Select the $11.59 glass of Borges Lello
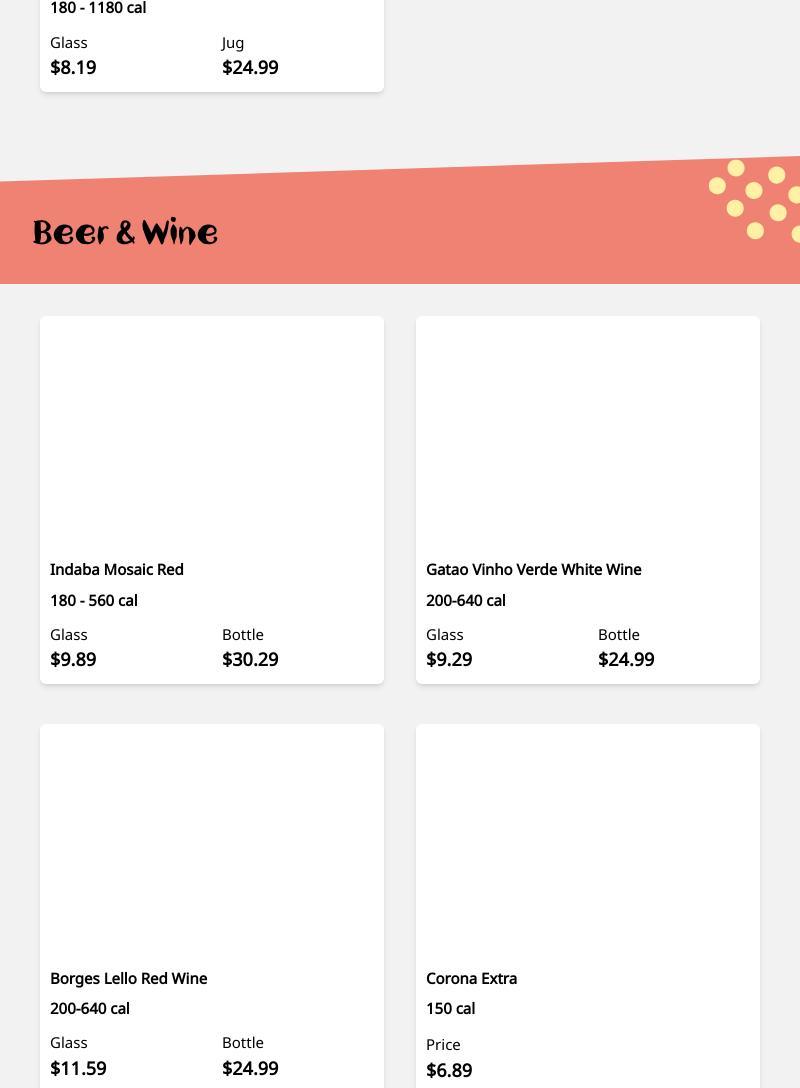This screenshot has height=1088, width=800. click(78, 1067)
